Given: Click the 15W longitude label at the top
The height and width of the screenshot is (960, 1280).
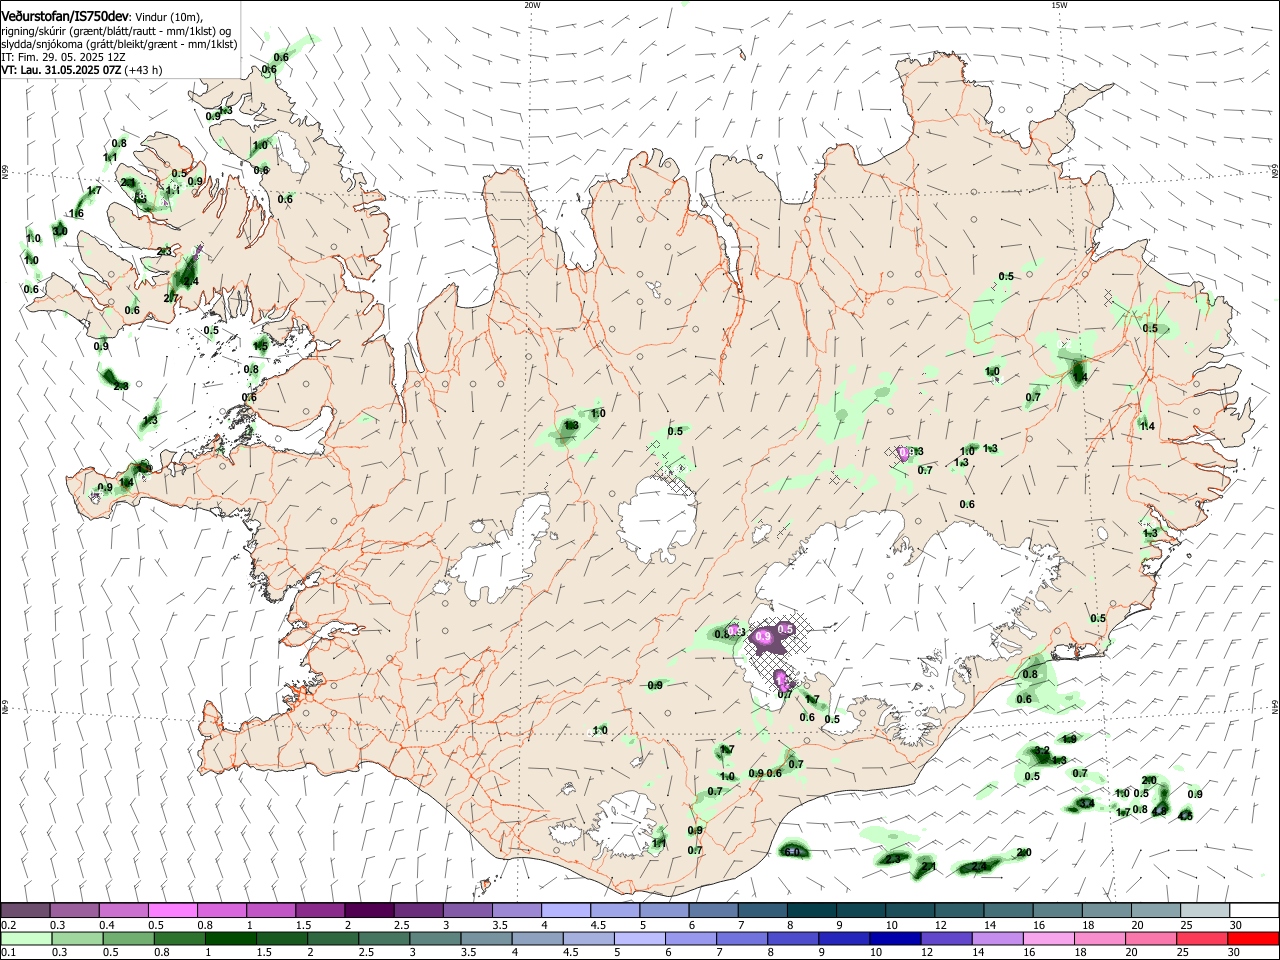Looking at the screenshot, I should [1058, 5].
